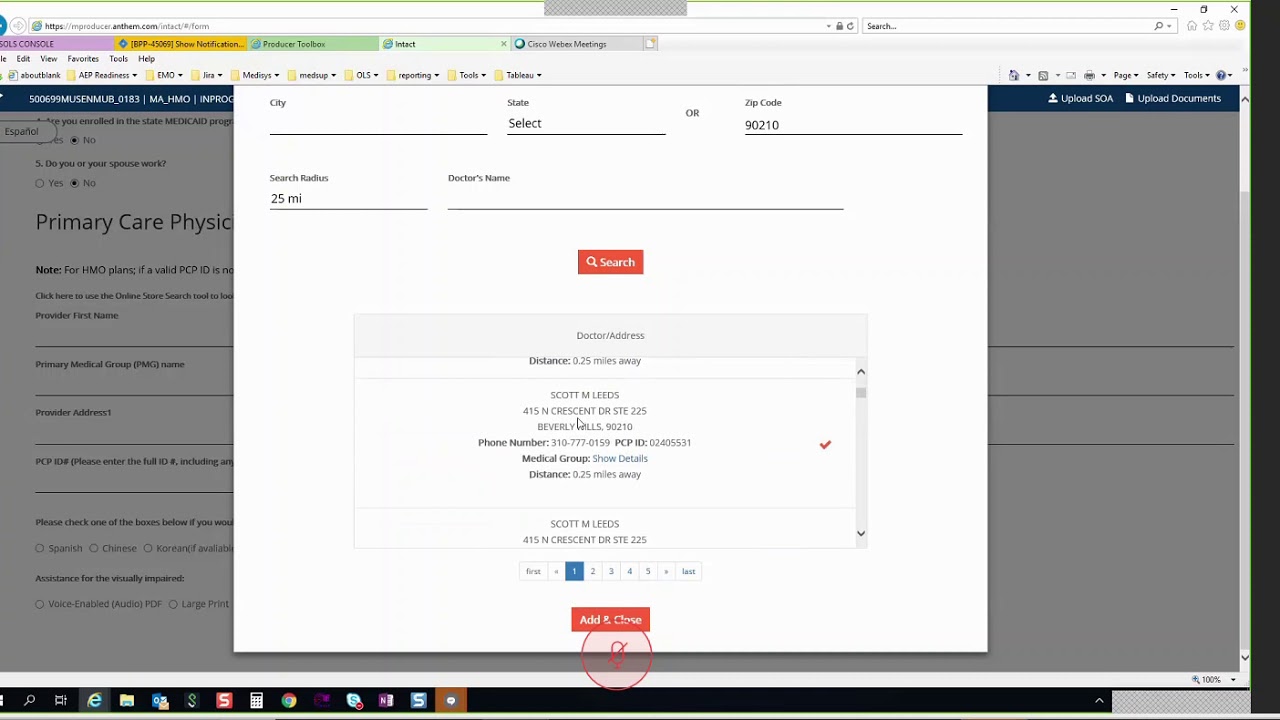
Task: Open the zoom level 100% dropdown
Action: (x=1233, y=680)
